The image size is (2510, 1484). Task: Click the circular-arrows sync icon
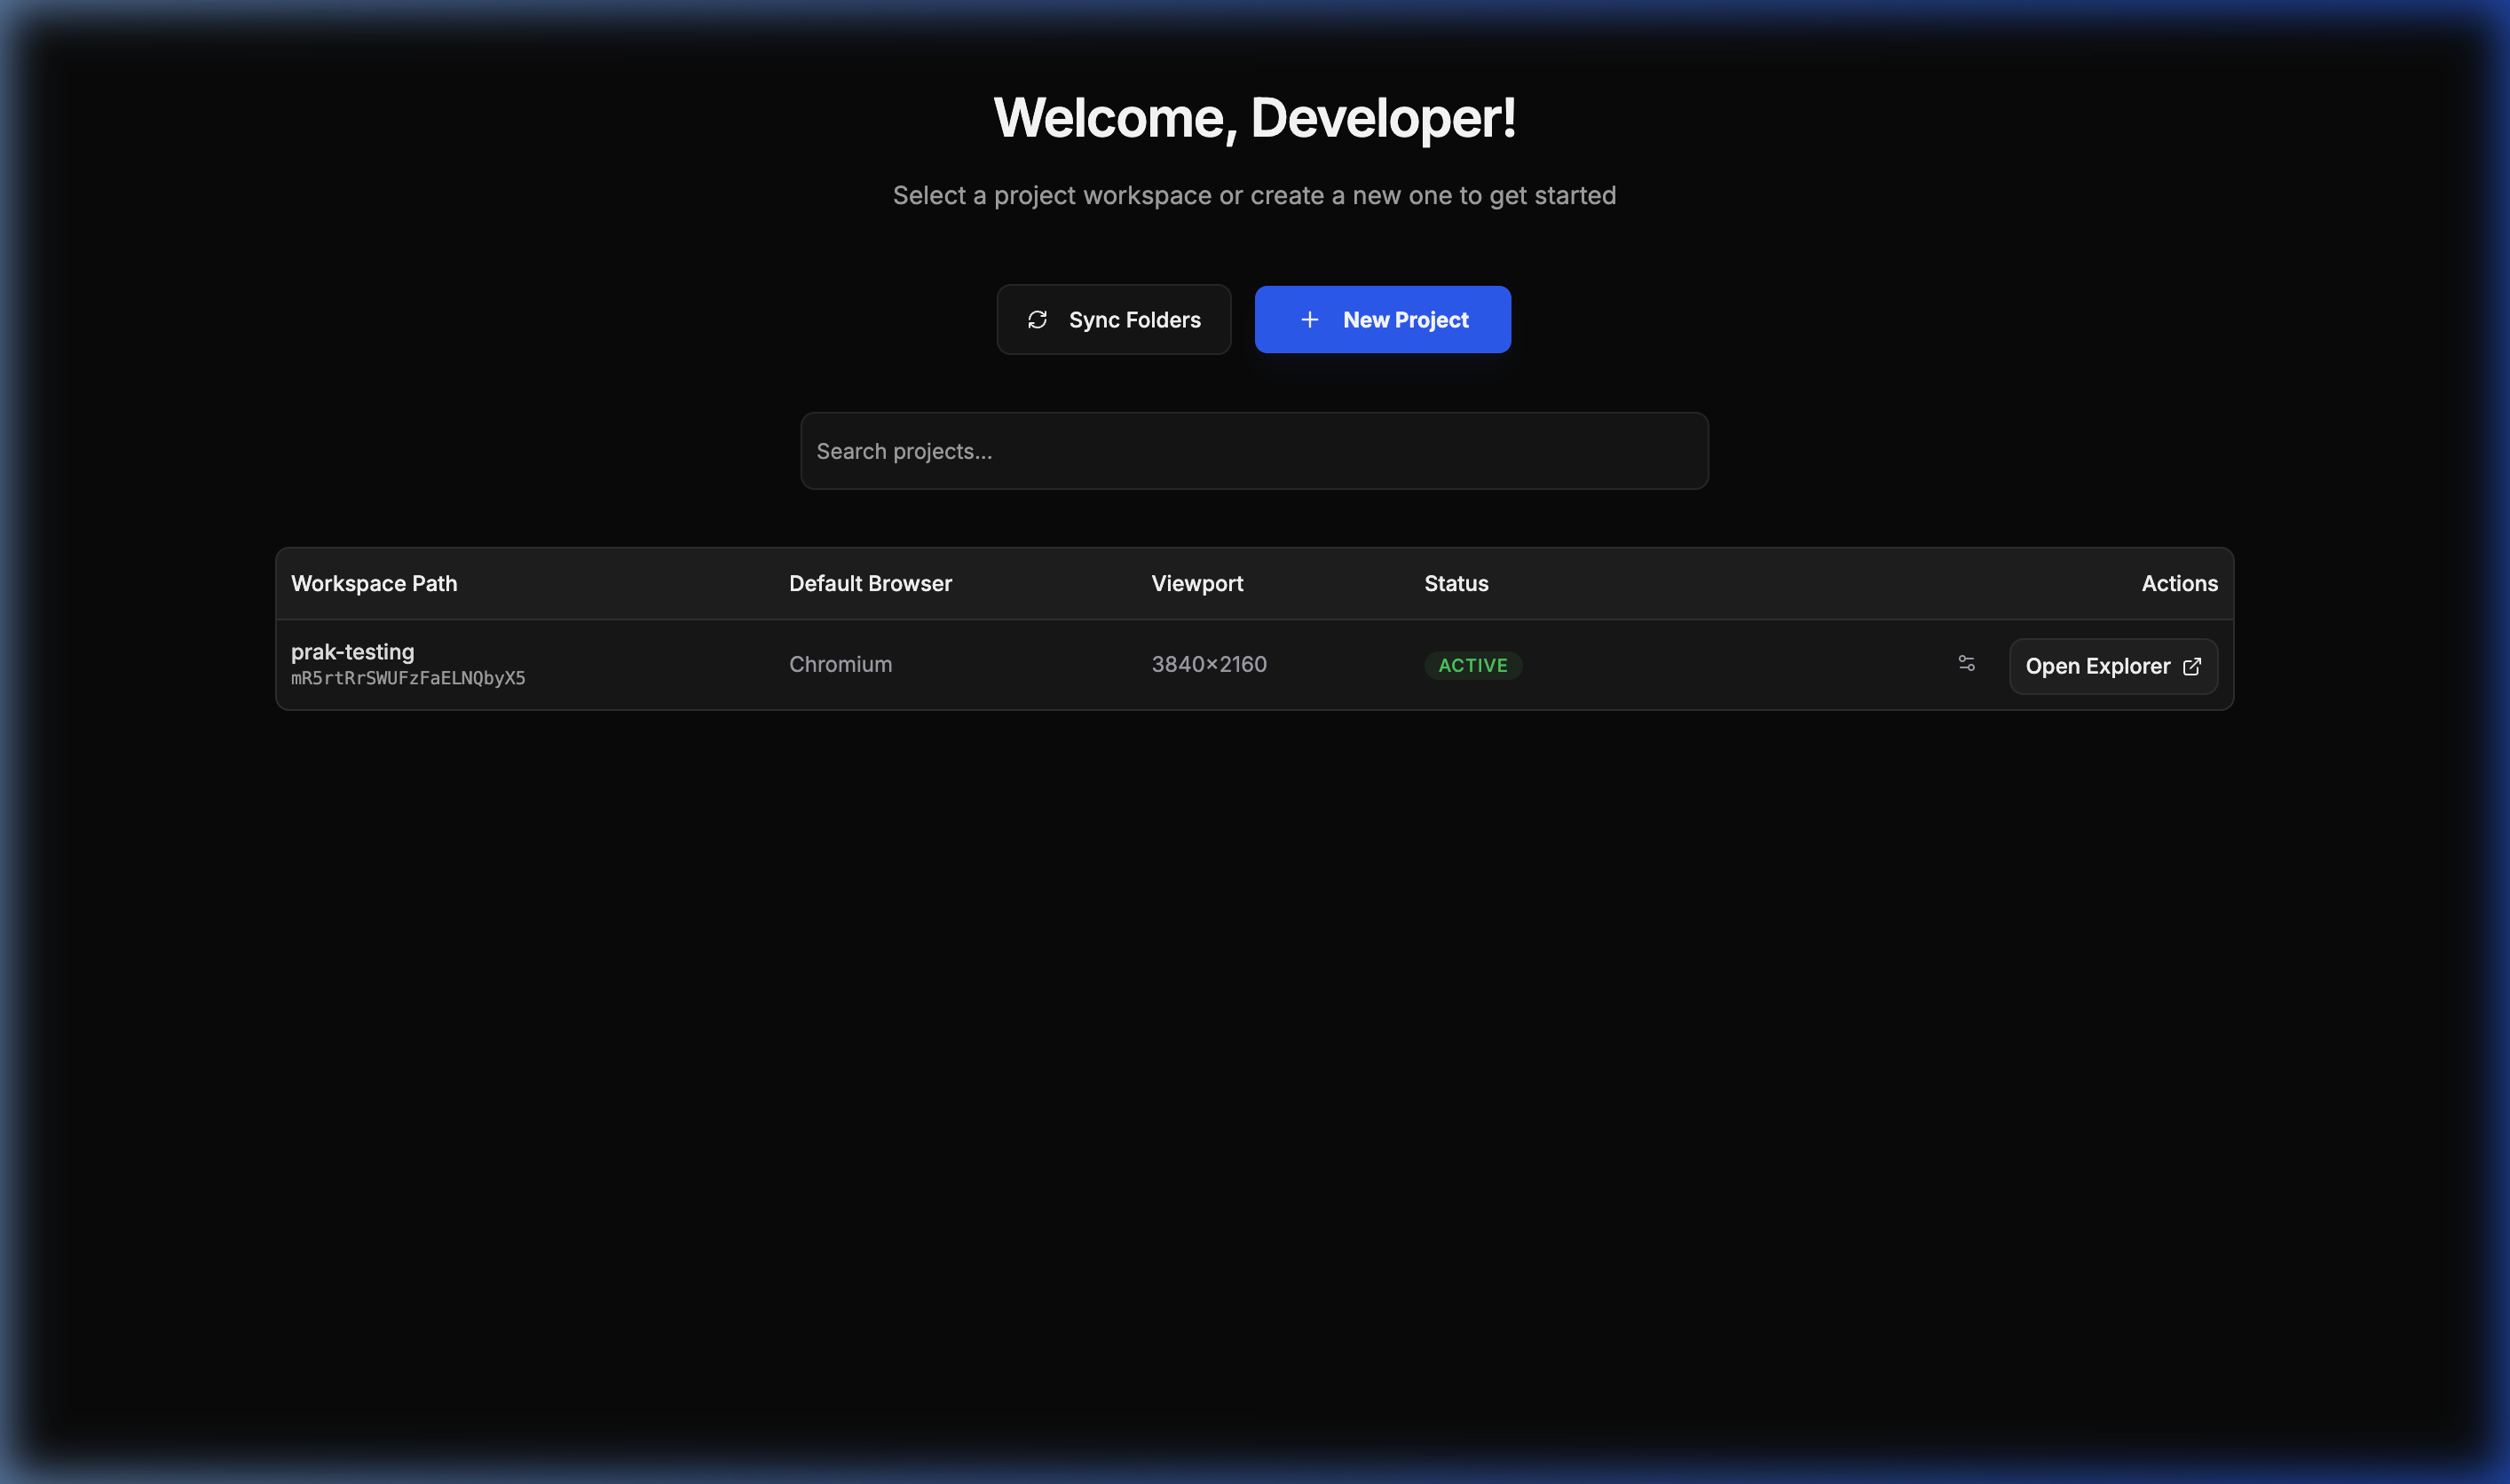(x=1037, y=319)
